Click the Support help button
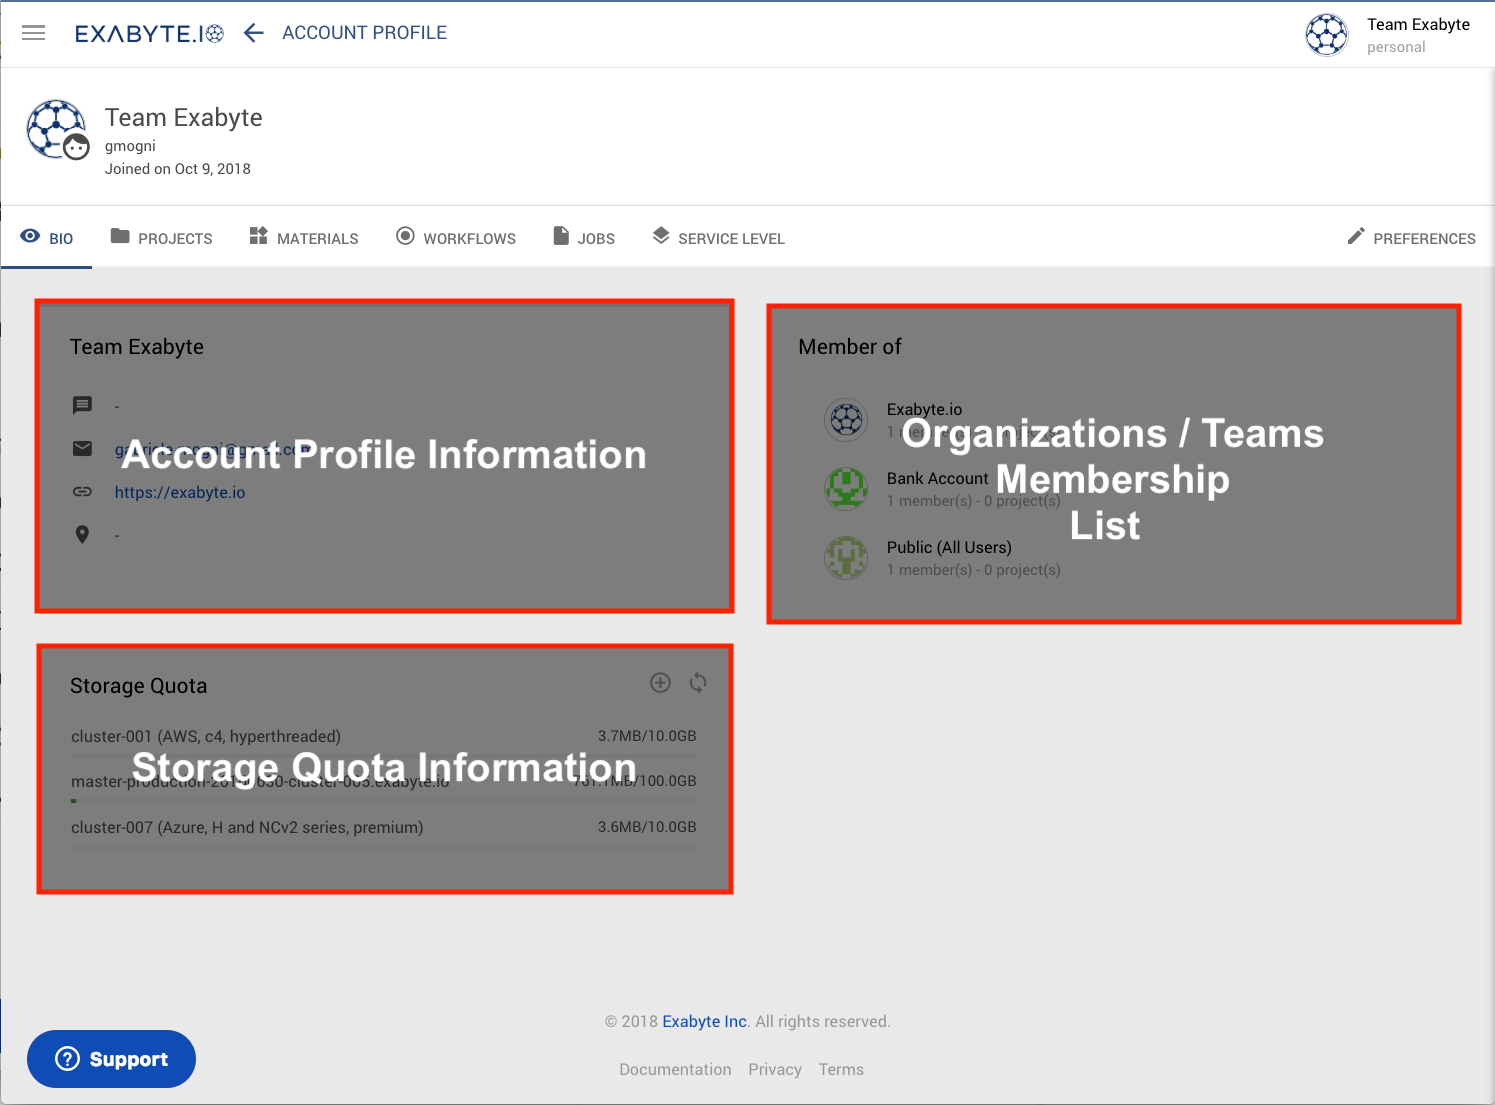The image size is (1495, 1105). click(111, 1059)
